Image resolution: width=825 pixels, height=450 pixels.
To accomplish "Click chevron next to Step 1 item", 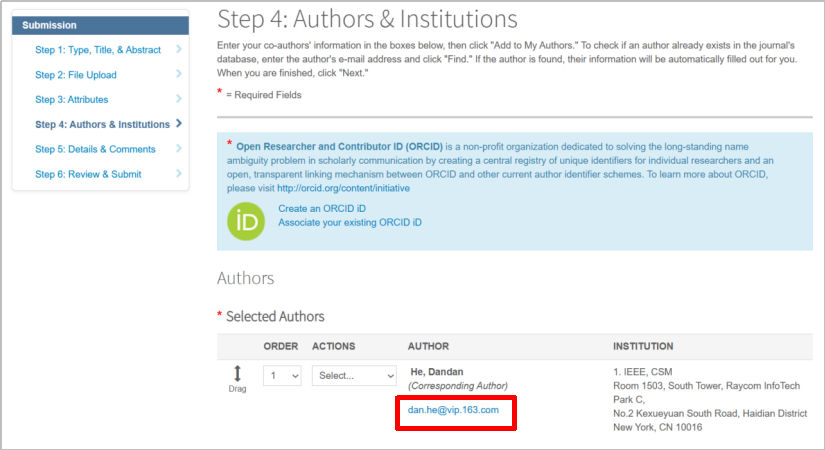I will [179, 49].
